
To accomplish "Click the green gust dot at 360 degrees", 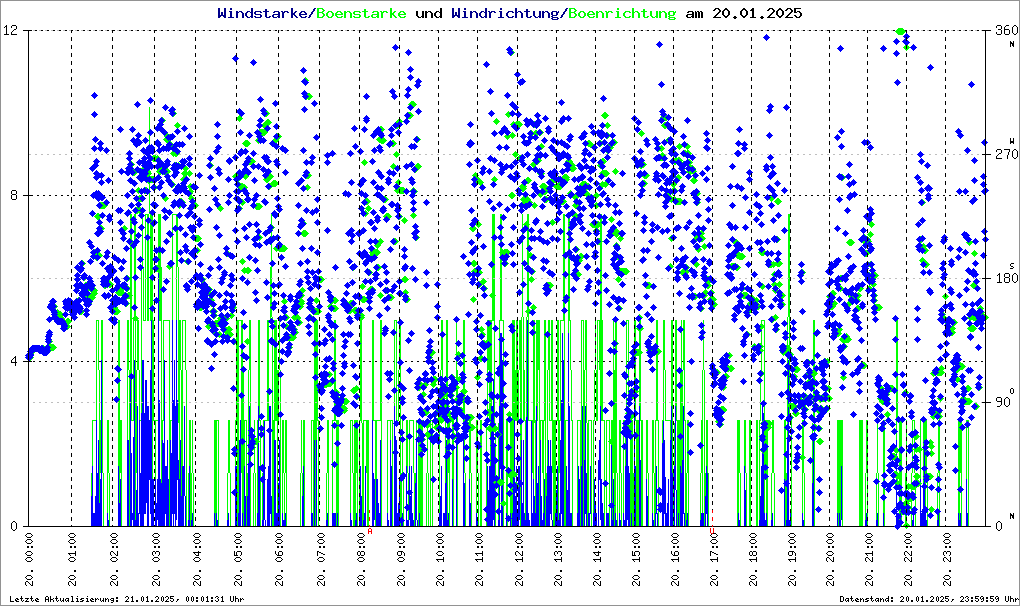I will (901, 32).
